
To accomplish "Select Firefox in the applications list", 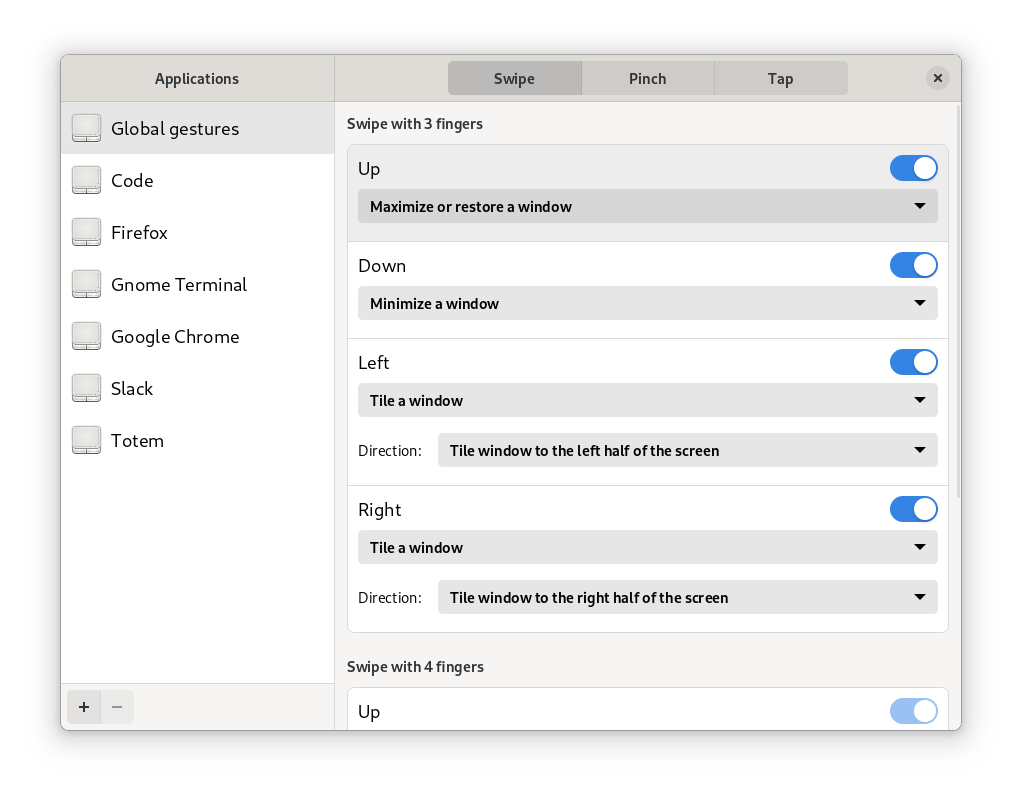I will [x=197, y=233].
